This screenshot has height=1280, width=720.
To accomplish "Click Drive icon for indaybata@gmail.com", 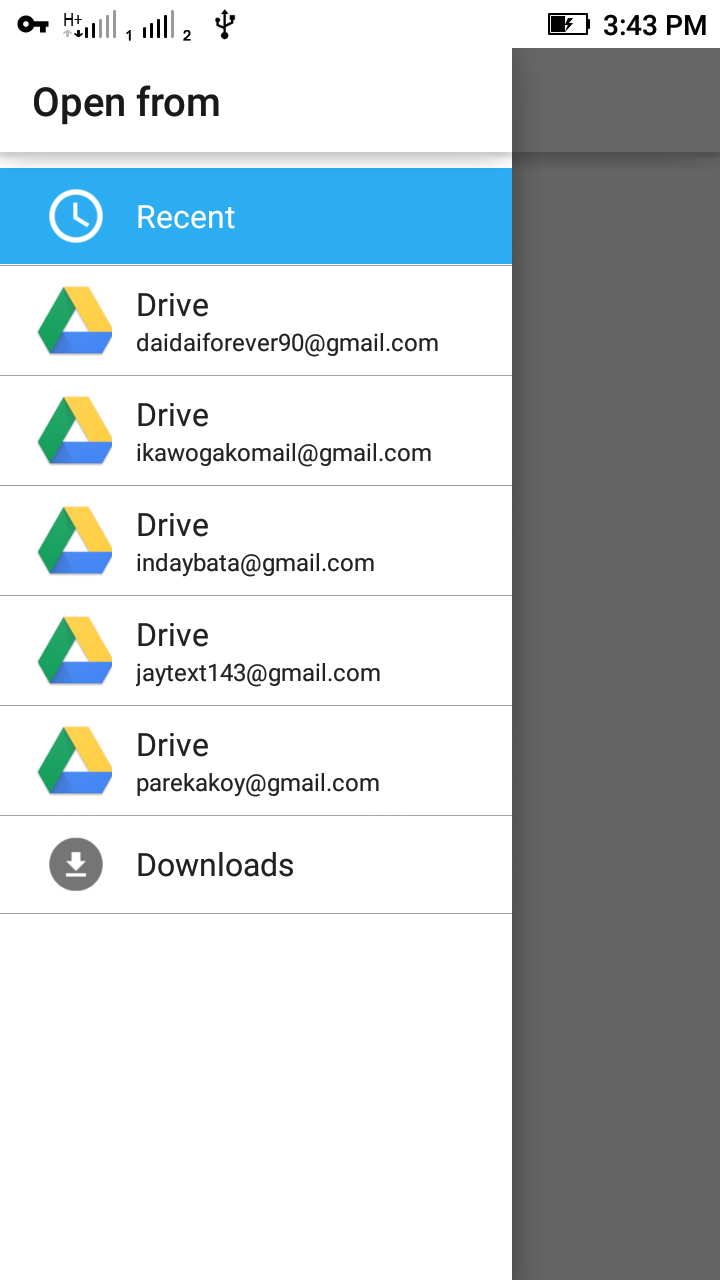I will click(x=75, y=541).
